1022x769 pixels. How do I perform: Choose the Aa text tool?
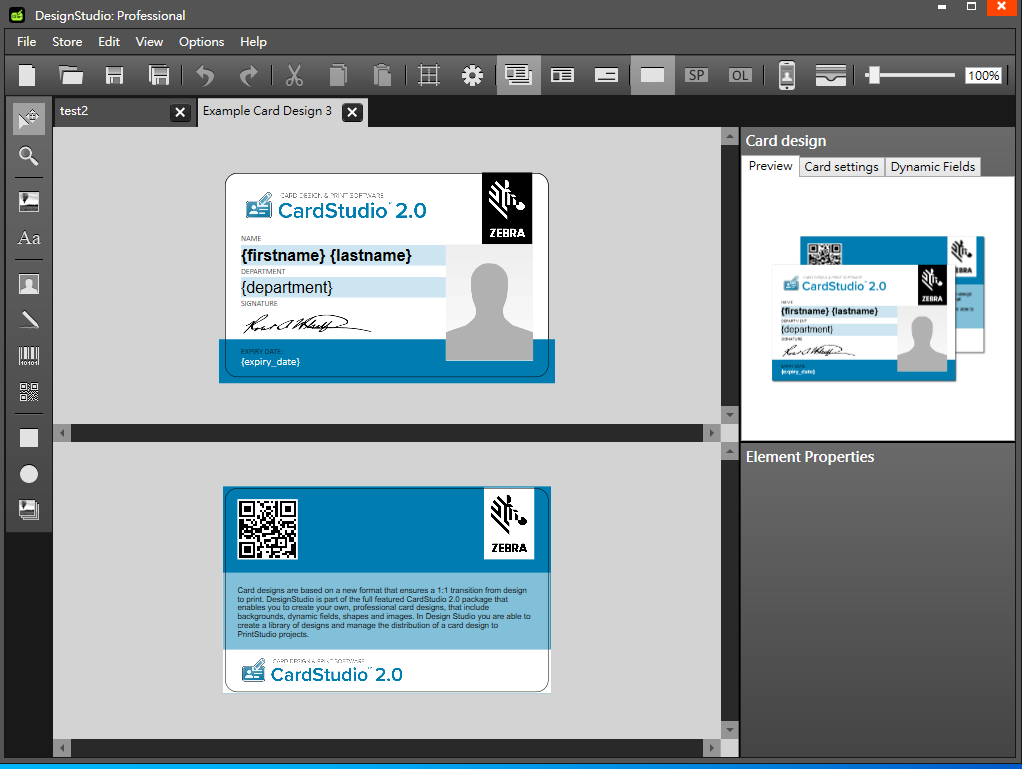click(x=29, y=238)
